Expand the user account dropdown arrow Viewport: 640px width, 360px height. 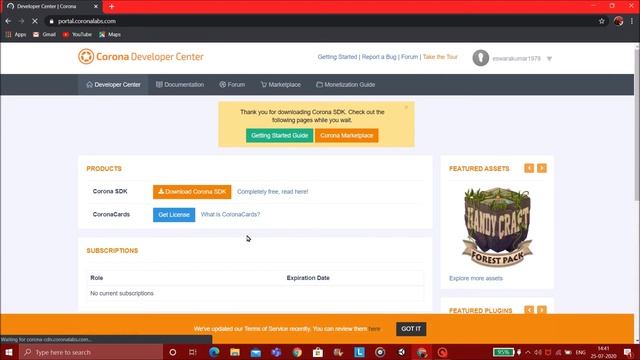pyautogui.click(x=549, y=59)
